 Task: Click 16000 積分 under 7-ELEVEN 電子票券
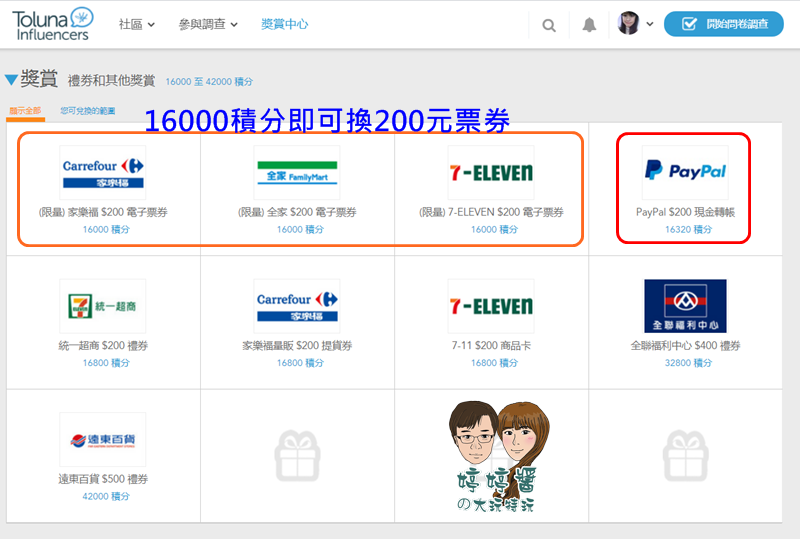point(494,230)
